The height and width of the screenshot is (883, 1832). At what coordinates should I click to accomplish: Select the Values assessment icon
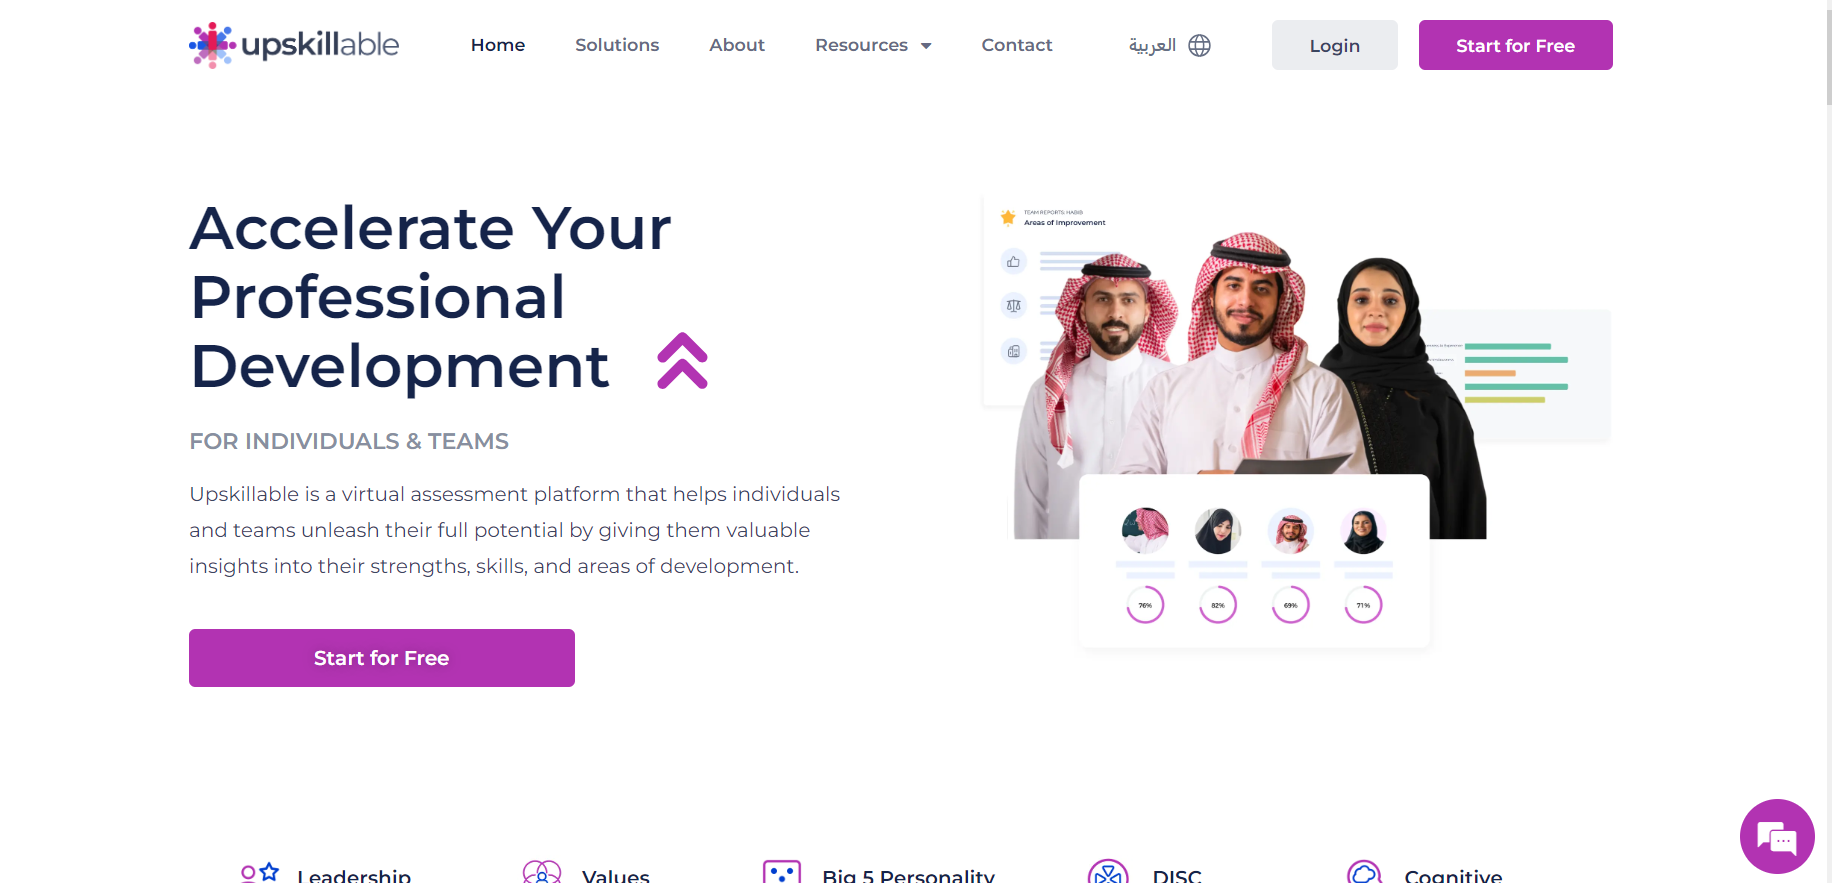pyautogui.click(x=542, y=872)
